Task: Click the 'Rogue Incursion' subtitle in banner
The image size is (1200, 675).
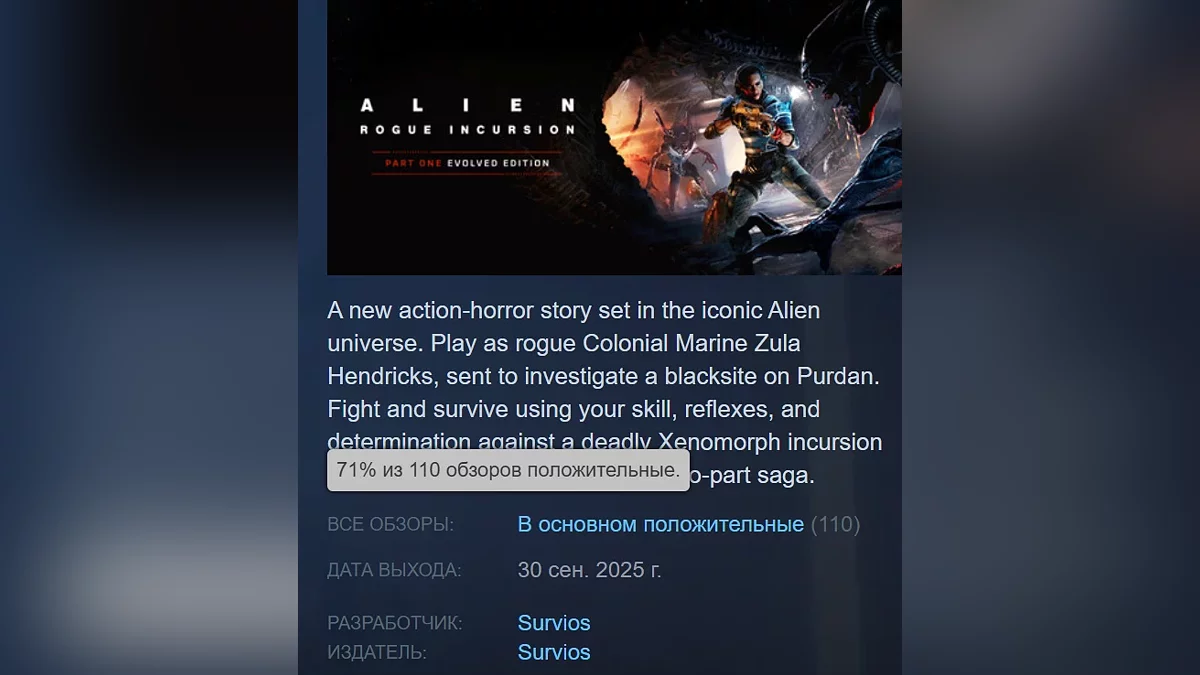Action: [x=467, y=130]
